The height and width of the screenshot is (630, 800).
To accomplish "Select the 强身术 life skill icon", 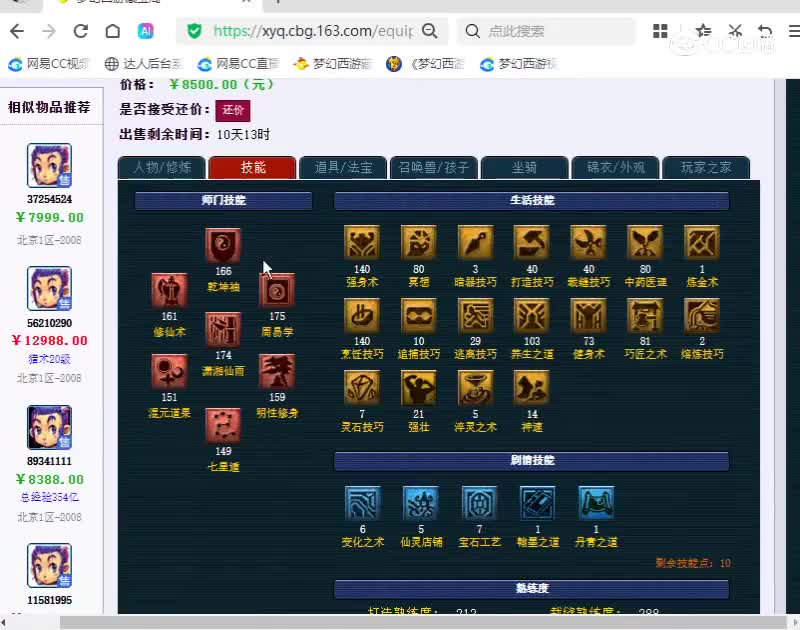I will pyautogui.click(x=361, y=242).
